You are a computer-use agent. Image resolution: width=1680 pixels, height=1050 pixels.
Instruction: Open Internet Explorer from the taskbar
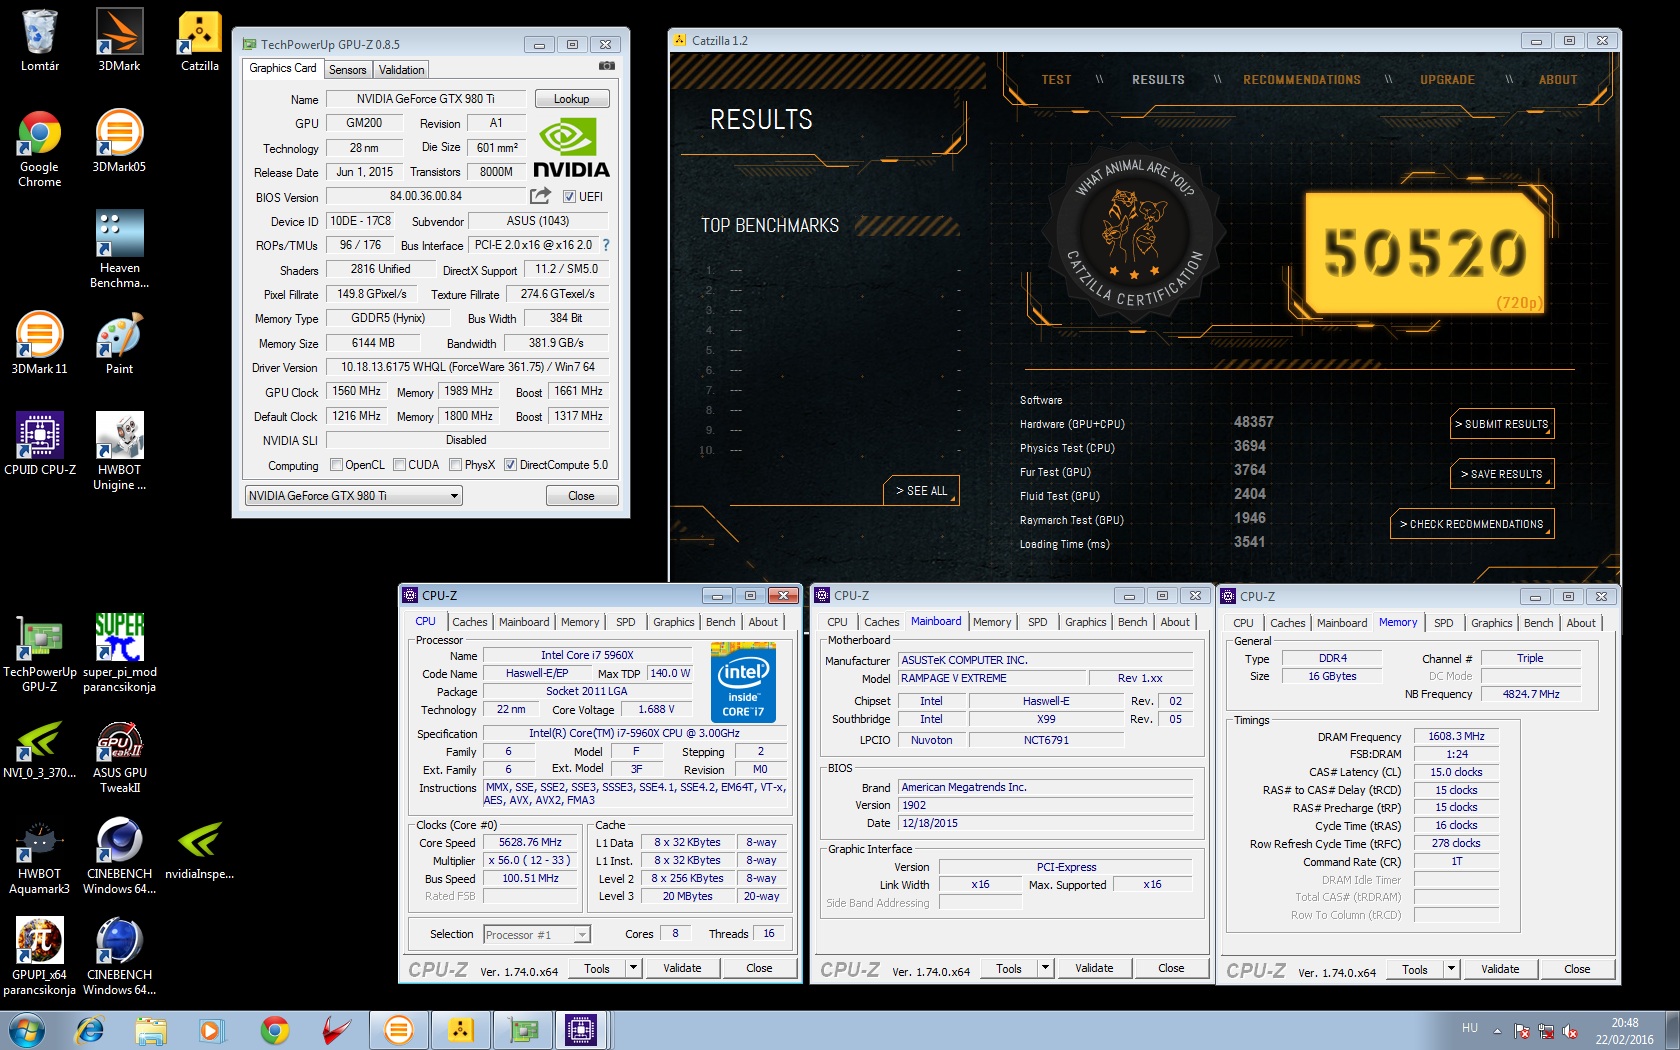(x=90, y=1030)
